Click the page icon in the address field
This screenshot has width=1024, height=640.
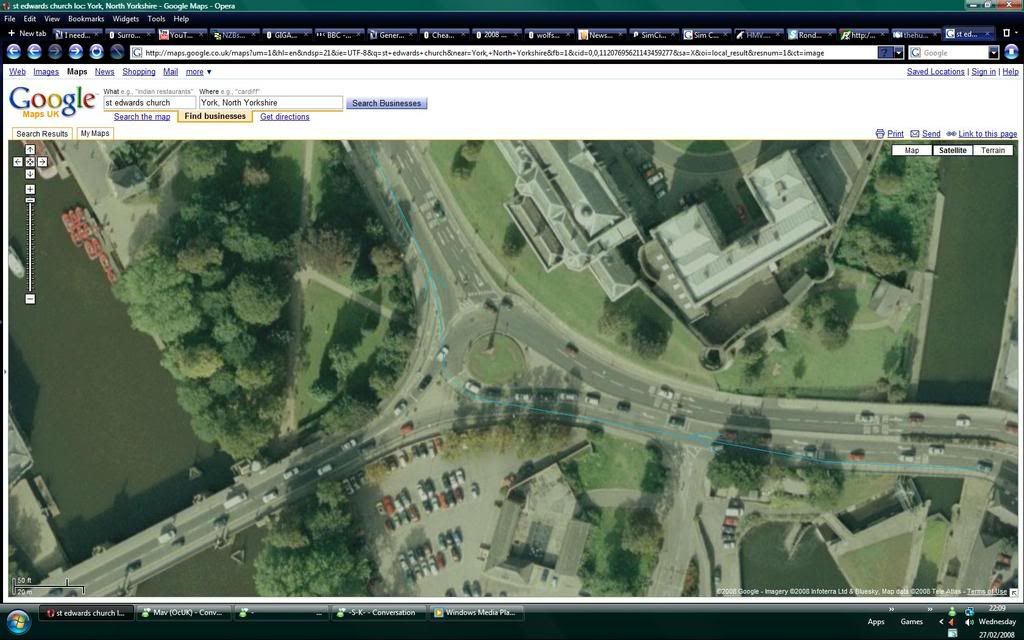137,53
